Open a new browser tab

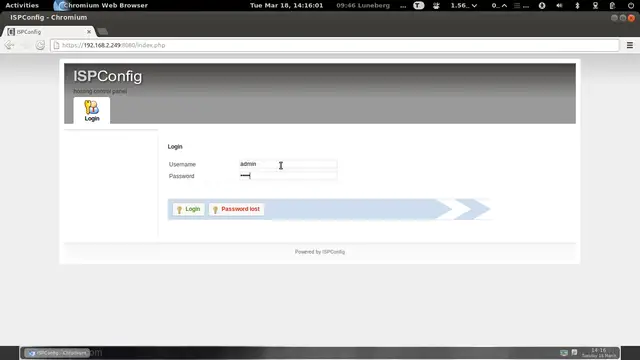103,31
